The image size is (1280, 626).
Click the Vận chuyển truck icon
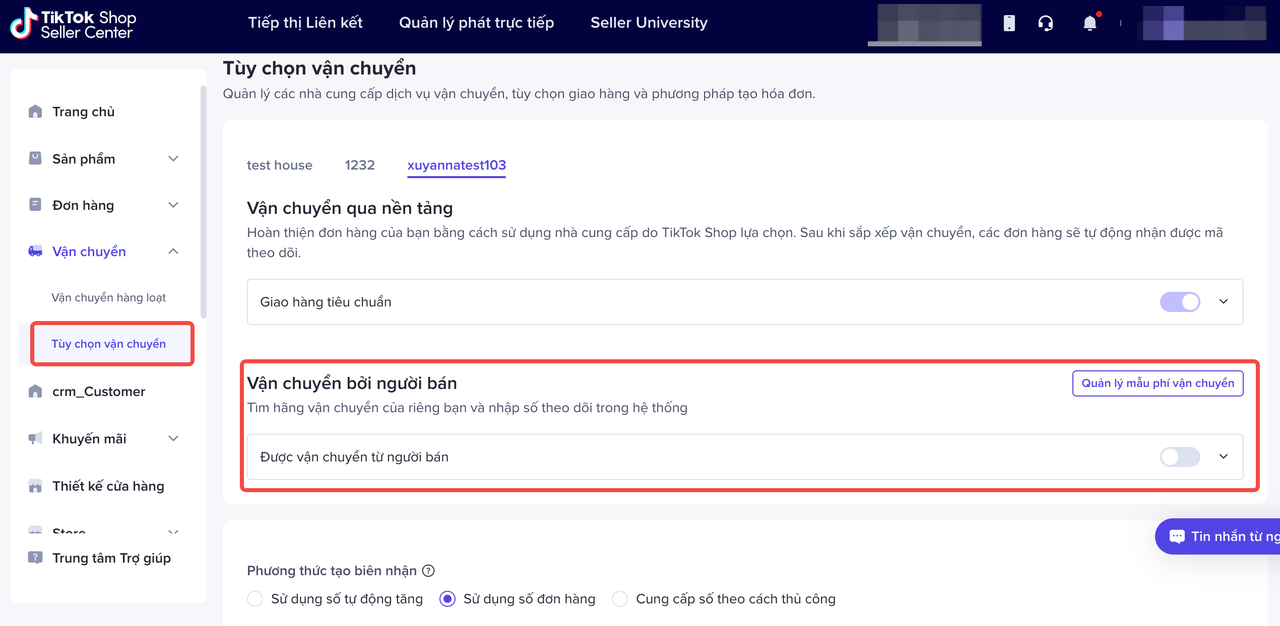point(36,252)
